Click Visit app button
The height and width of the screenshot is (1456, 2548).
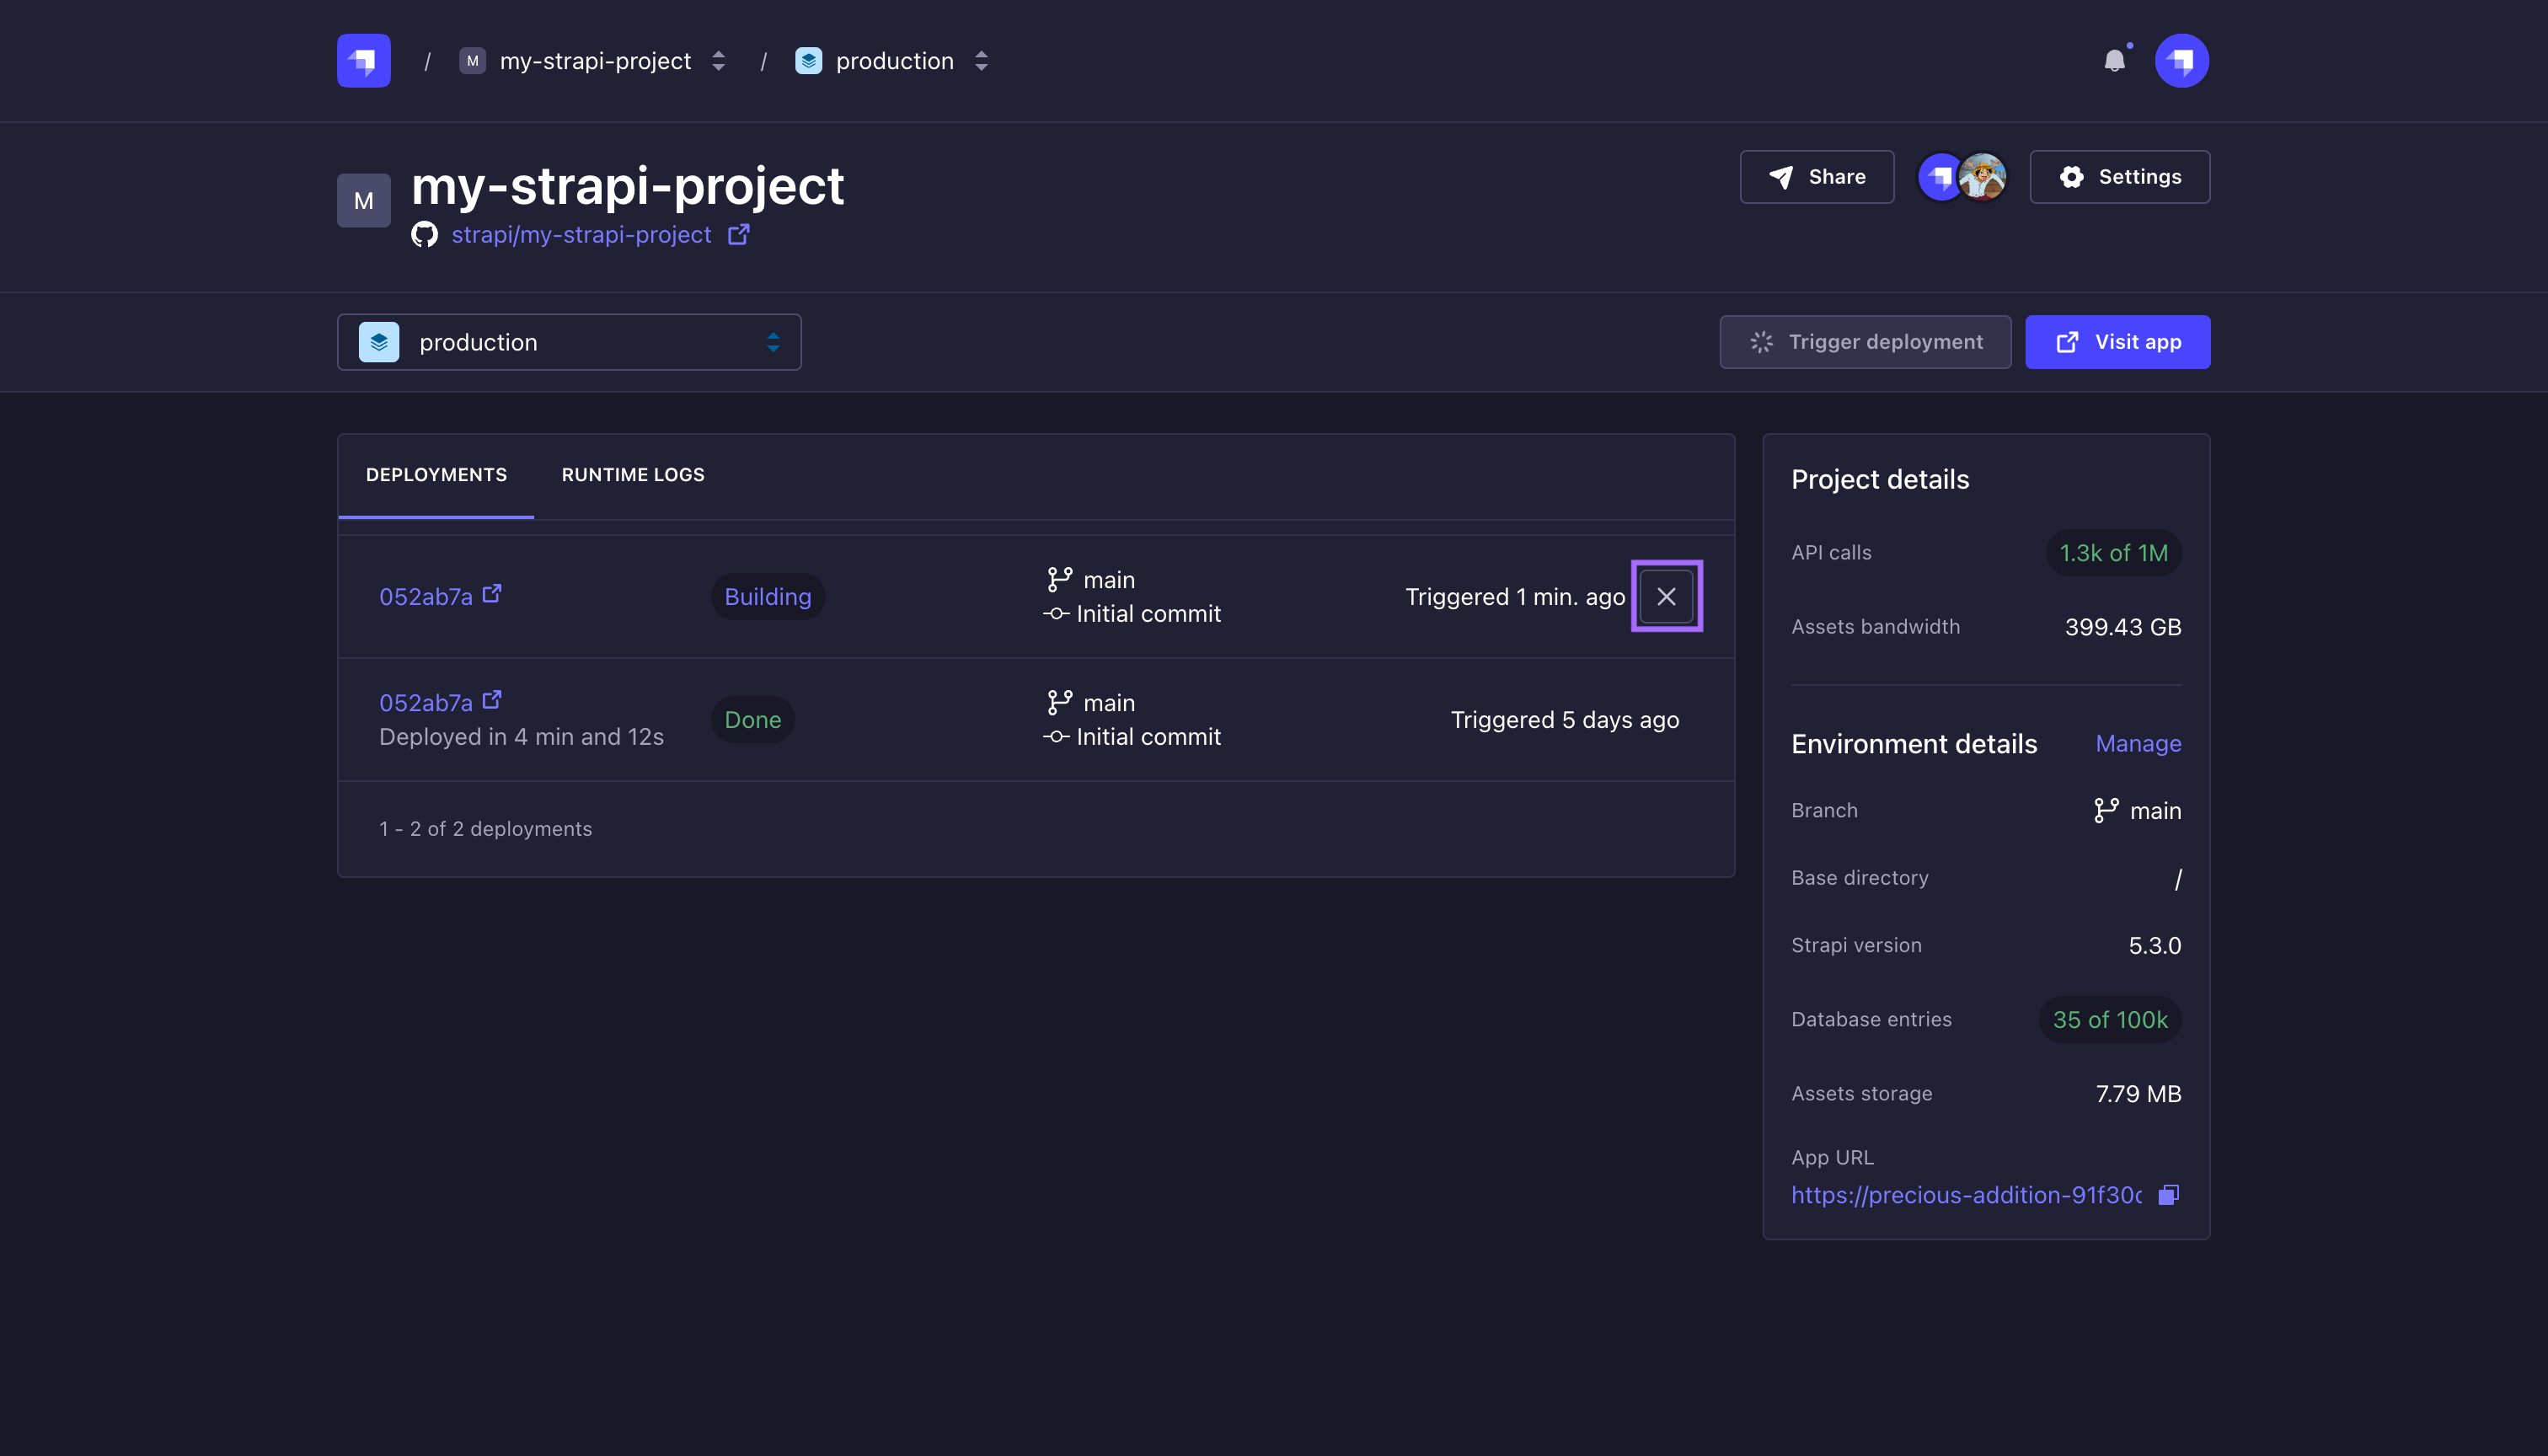(x=2117, y=342)
